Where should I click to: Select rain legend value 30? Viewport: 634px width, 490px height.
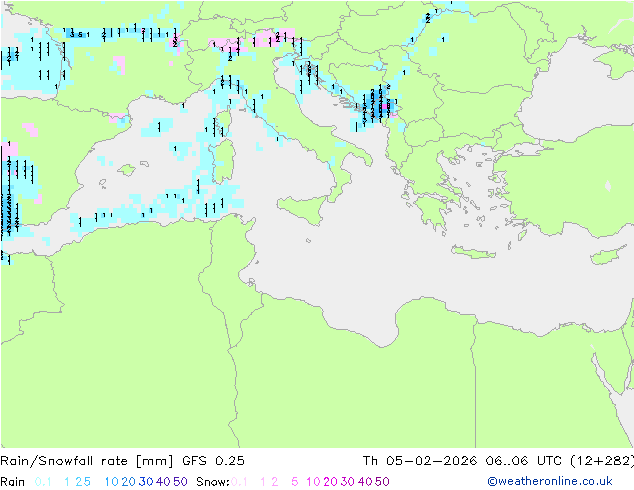[x=146, y=482]
